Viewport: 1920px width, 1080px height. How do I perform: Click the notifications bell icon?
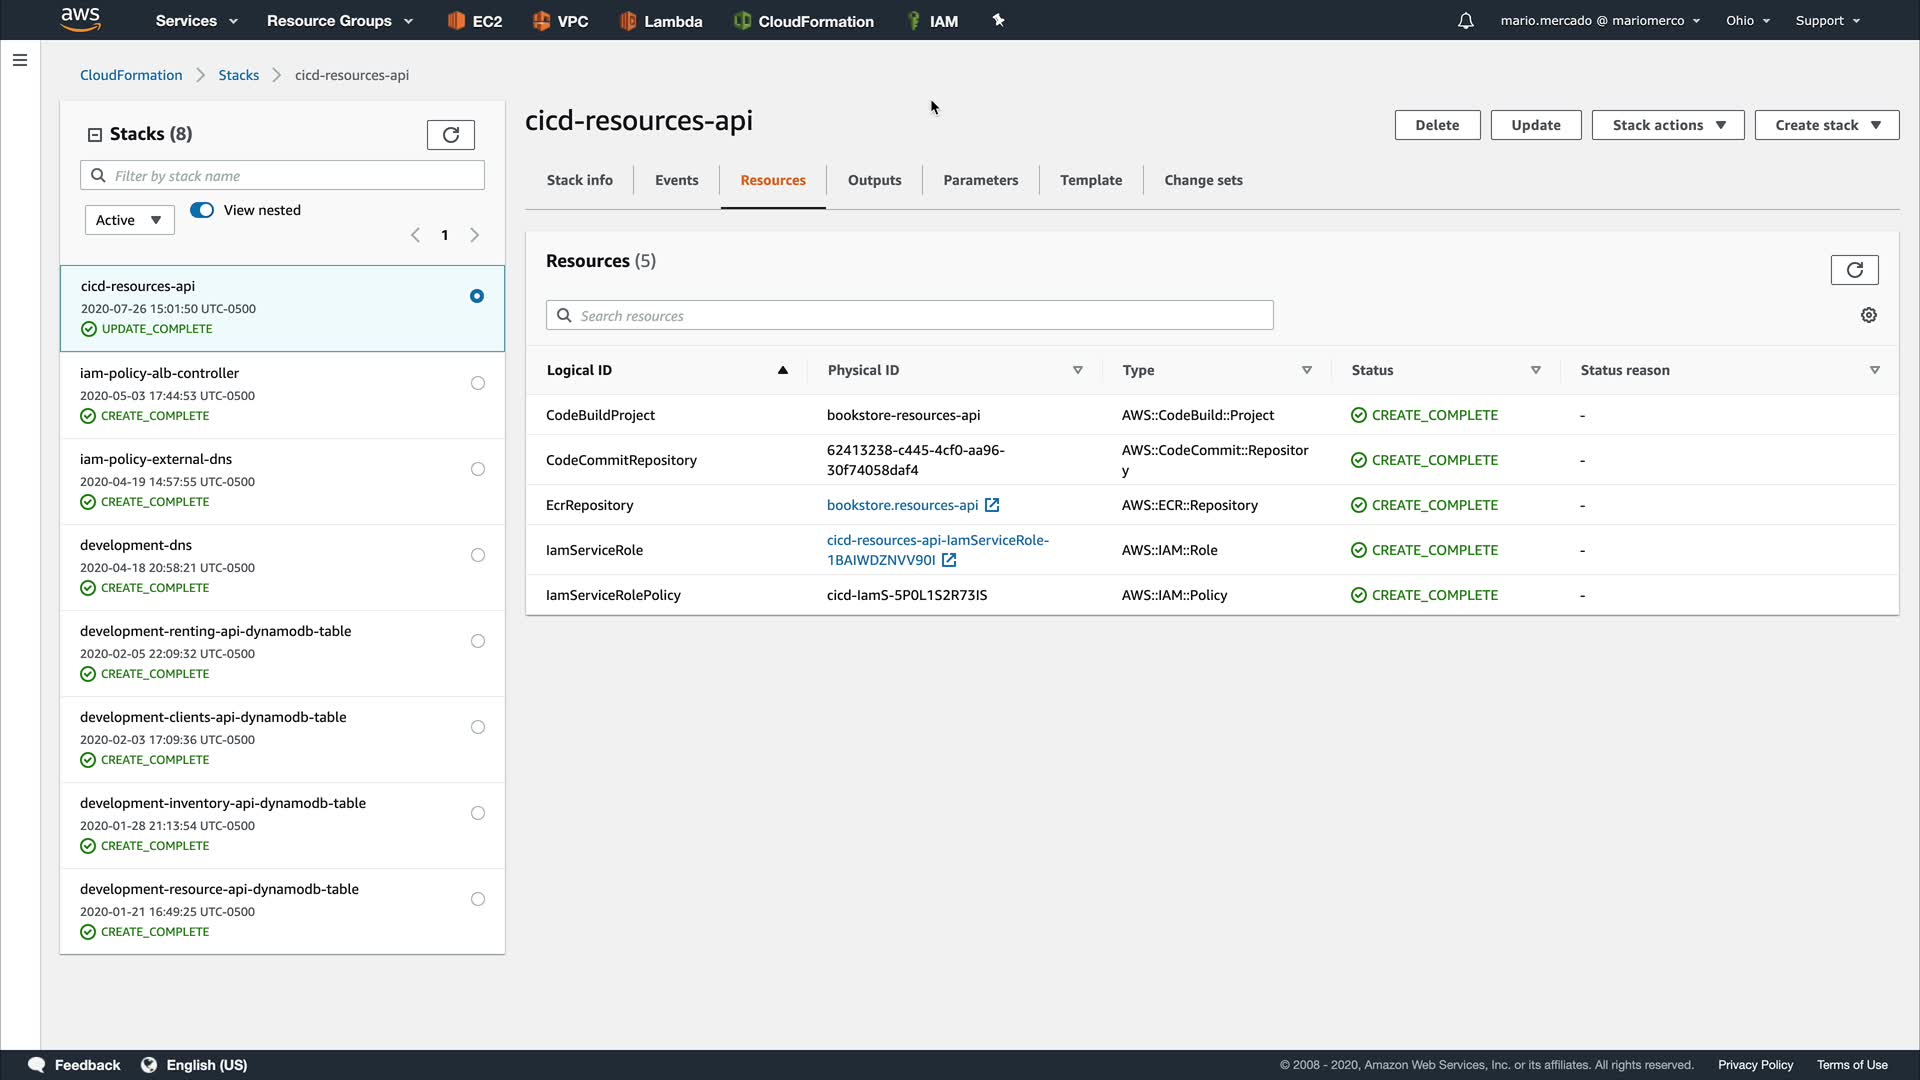[1465, 21]
